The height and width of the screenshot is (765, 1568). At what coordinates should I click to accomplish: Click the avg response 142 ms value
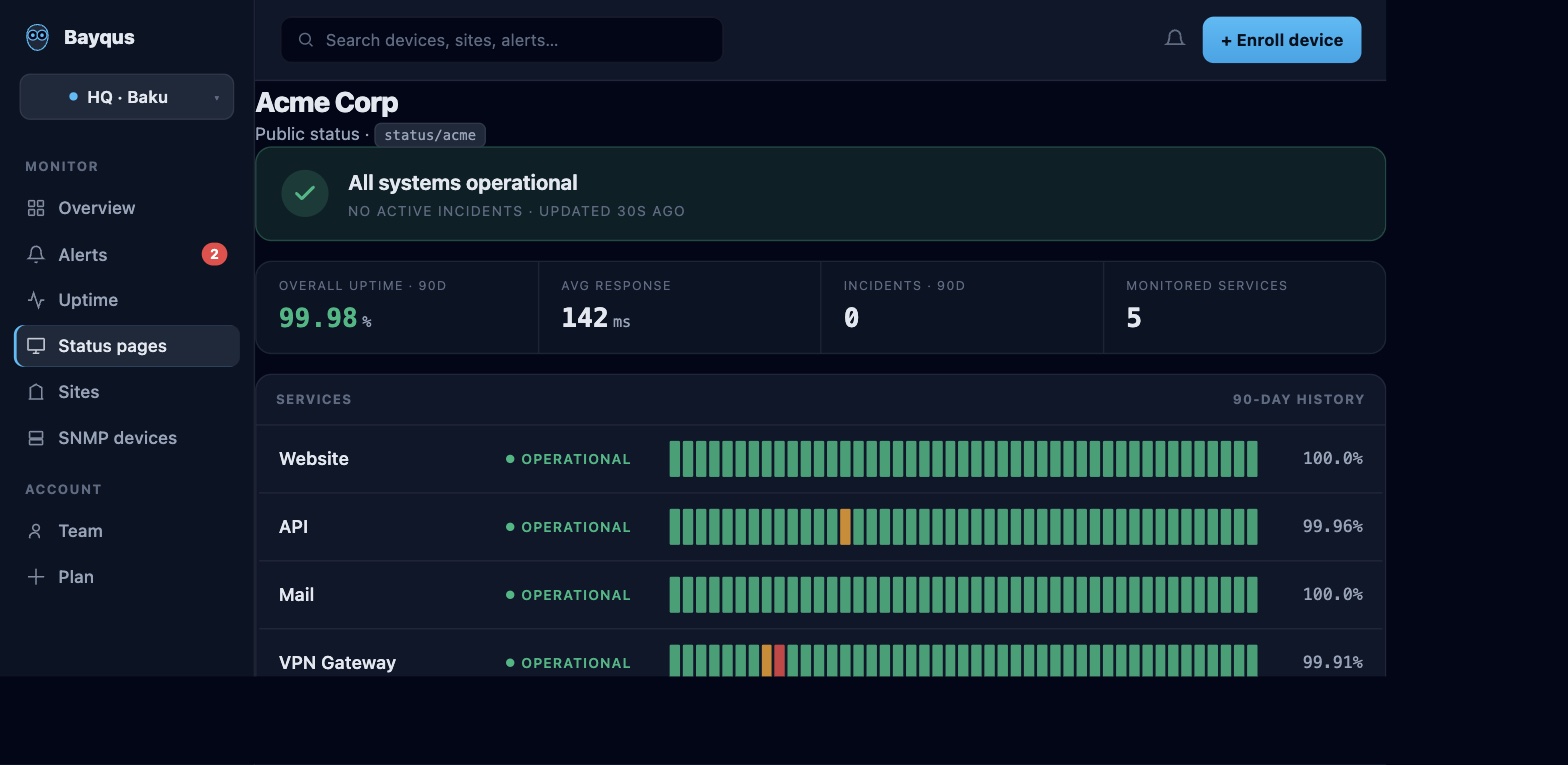pyautogui.click(x=596, y=318)
